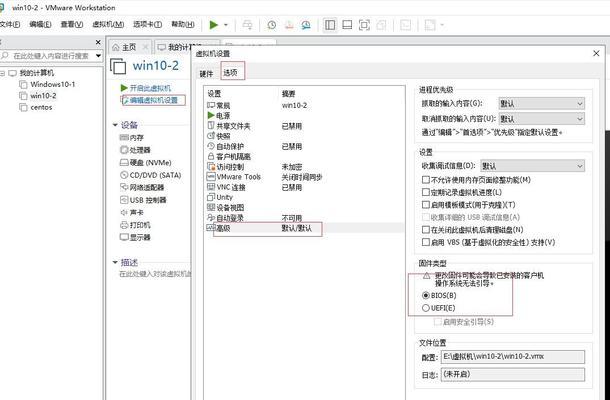The image size is (610, 400).
Task: Select the Unity settings row
Action: [304, 197]
